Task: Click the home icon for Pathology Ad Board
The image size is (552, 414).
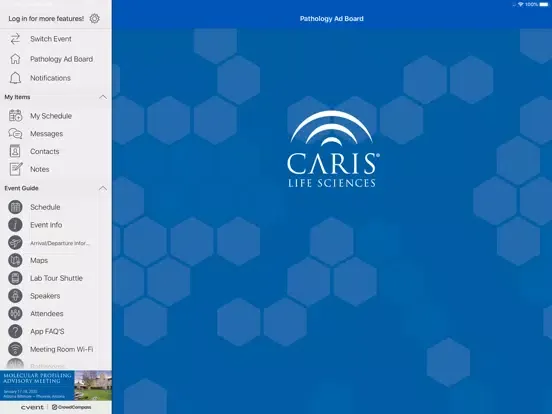Action: (x=15, y=59)
